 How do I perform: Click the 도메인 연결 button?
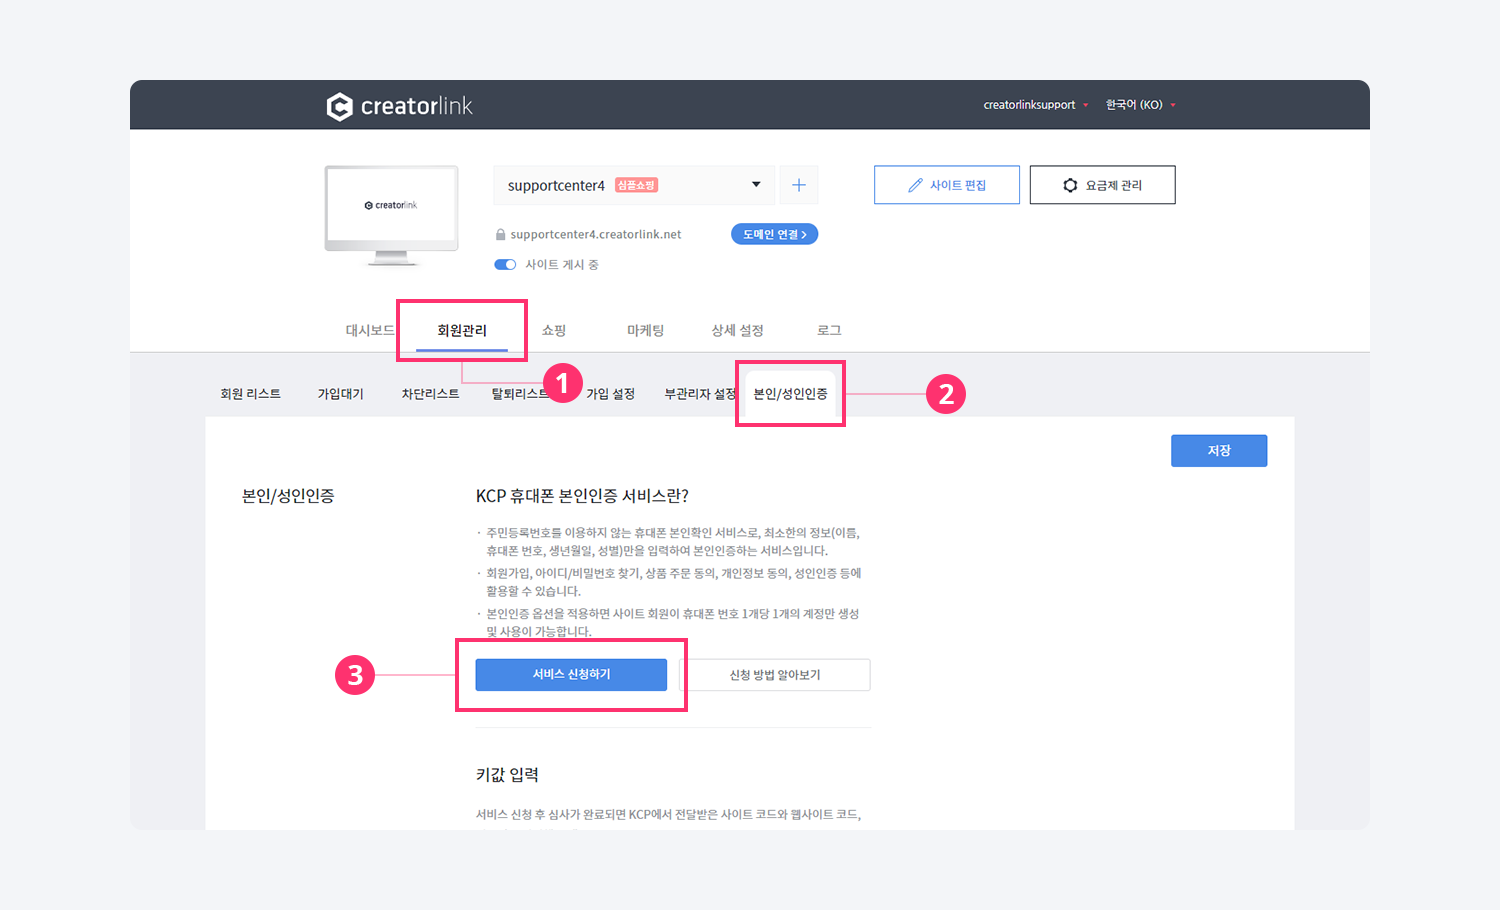tap(774, 234)
